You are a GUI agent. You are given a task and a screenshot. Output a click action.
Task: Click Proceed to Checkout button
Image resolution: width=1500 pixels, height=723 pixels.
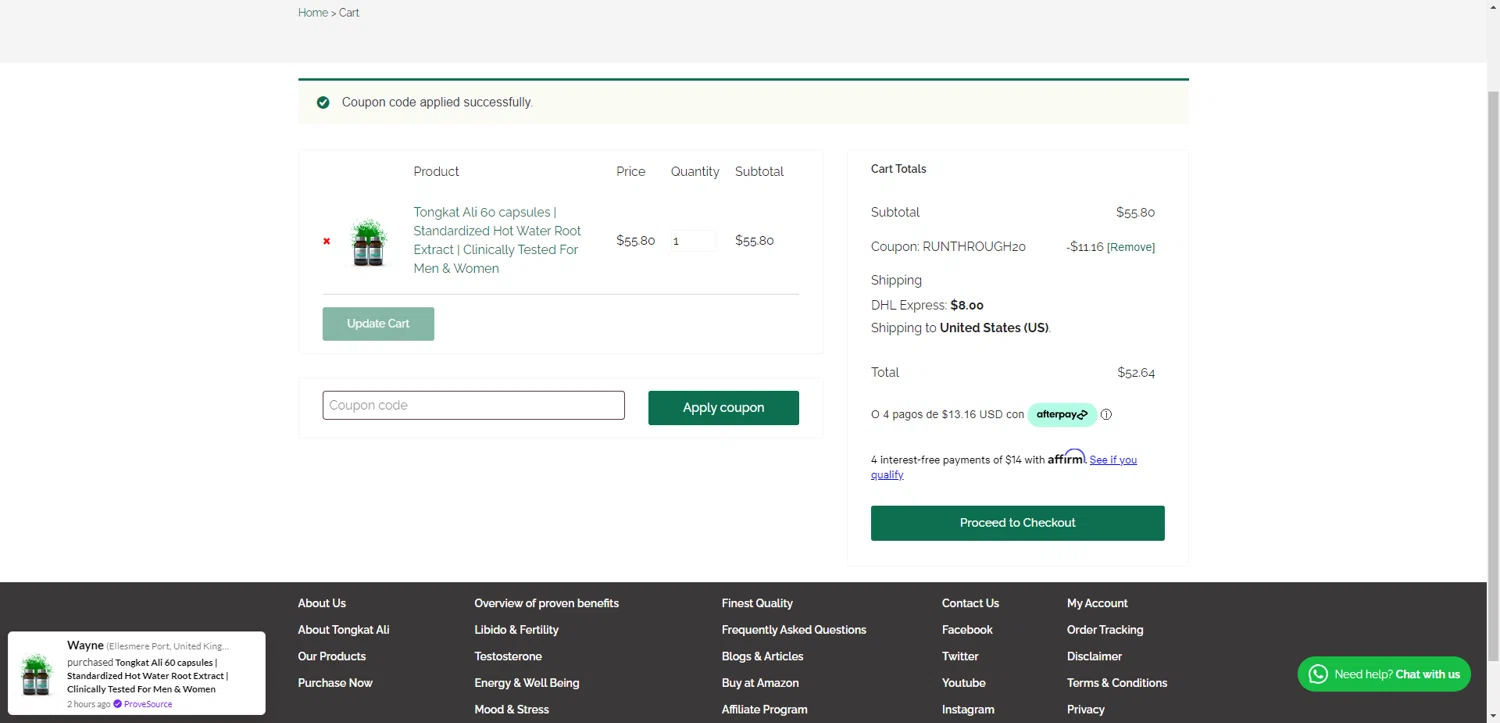[x=1017, y=523]
